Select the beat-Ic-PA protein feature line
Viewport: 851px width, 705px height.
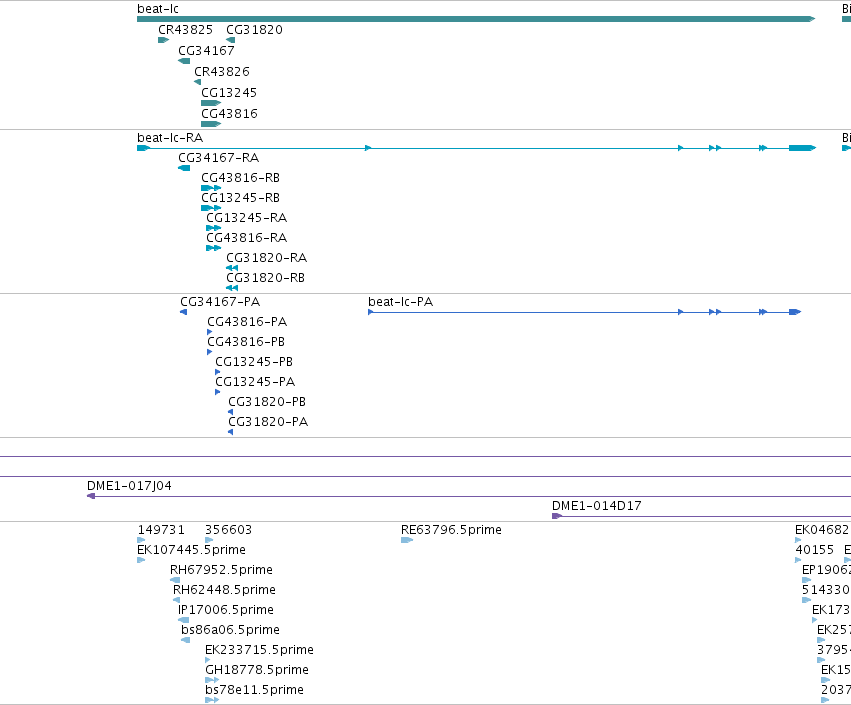tap(585, 312)
